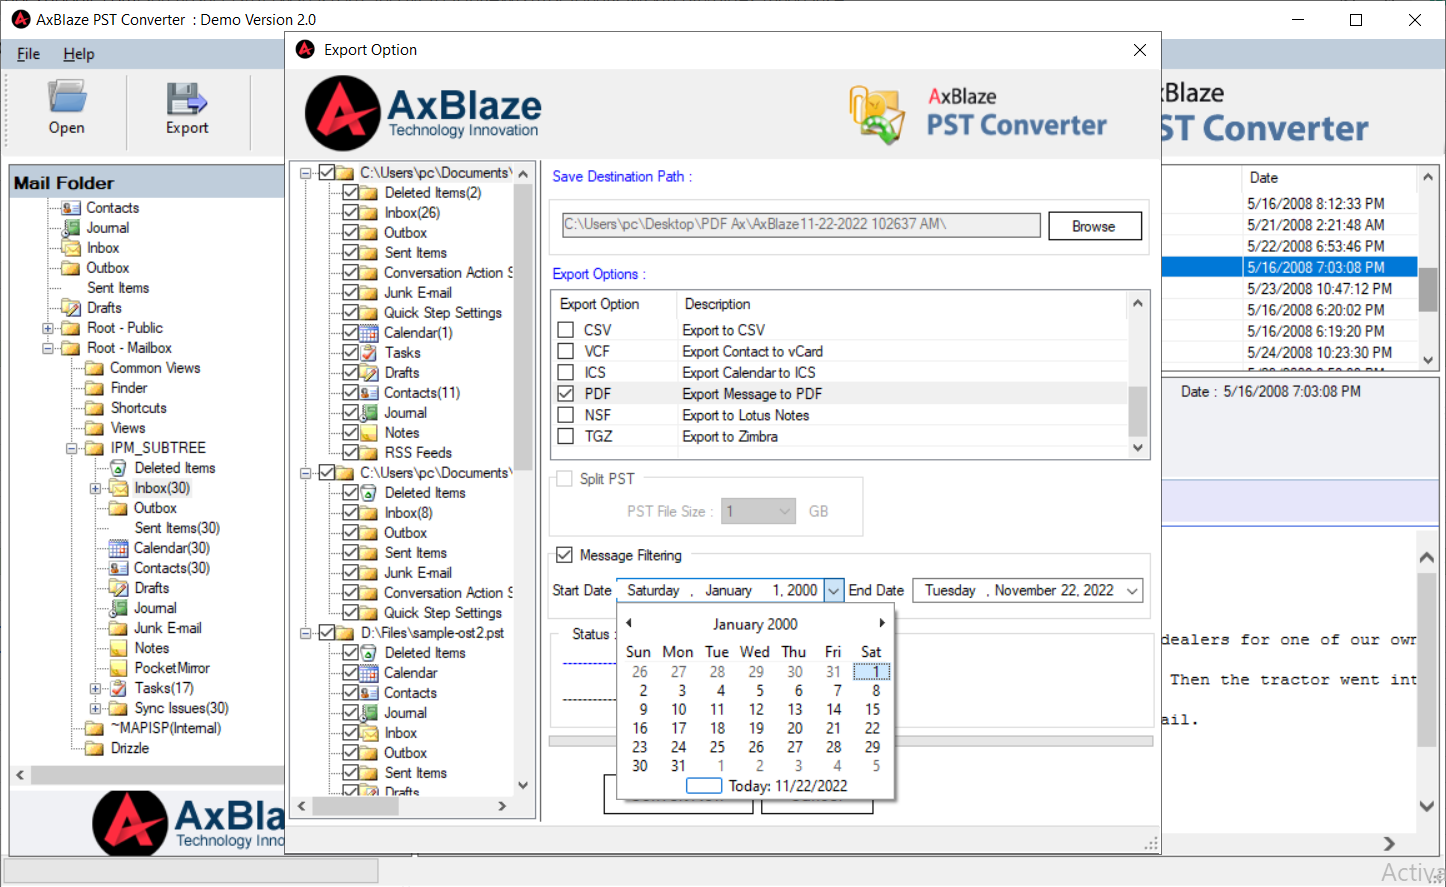Select the Journal folder icon under Contacts
1446x887 pixels.
71,228
